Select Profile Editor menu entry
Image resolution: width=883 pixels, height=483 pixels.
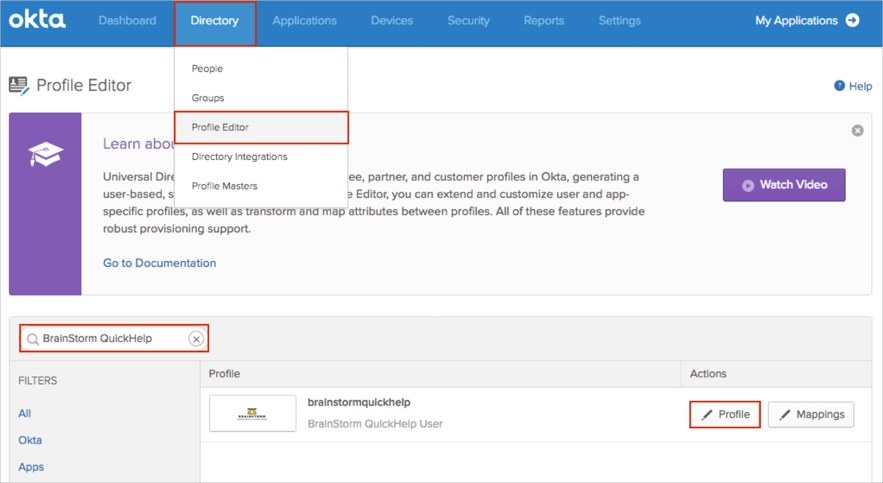(220, 127)
